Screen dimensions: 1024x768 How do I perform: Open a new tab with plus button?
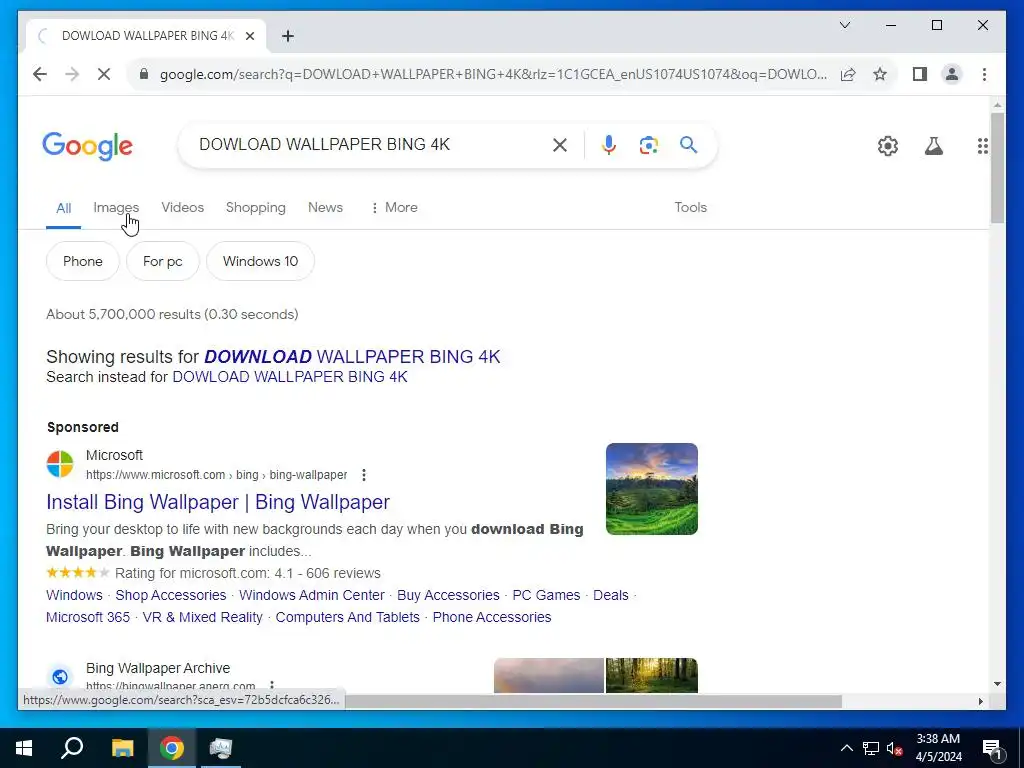tap(288, 36)
